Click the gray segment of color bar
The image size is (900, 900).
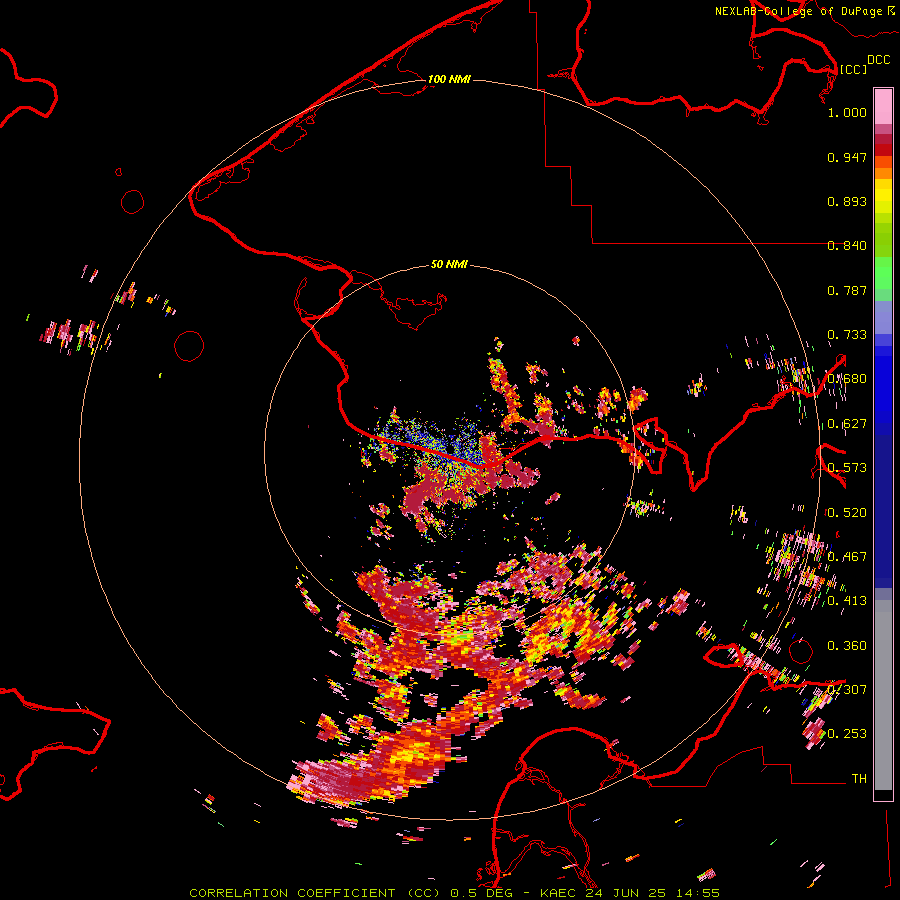(883, 695)
